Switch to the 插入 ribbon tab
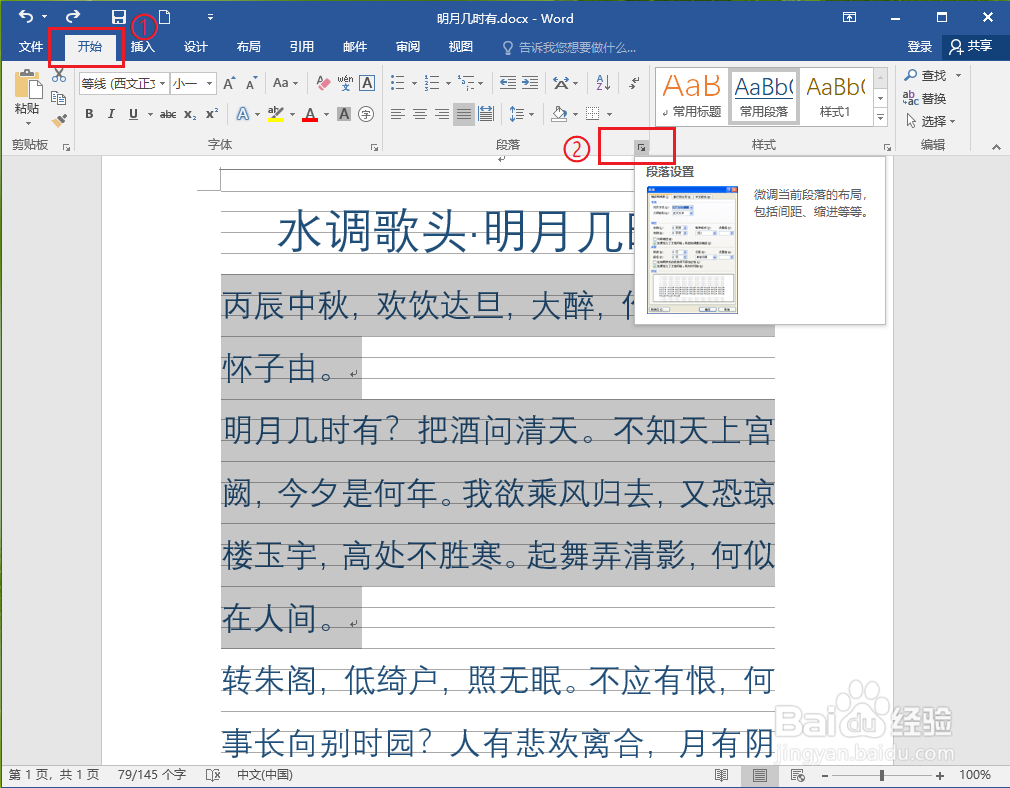Screen dimensions: 1010x788 pos(143,46)
